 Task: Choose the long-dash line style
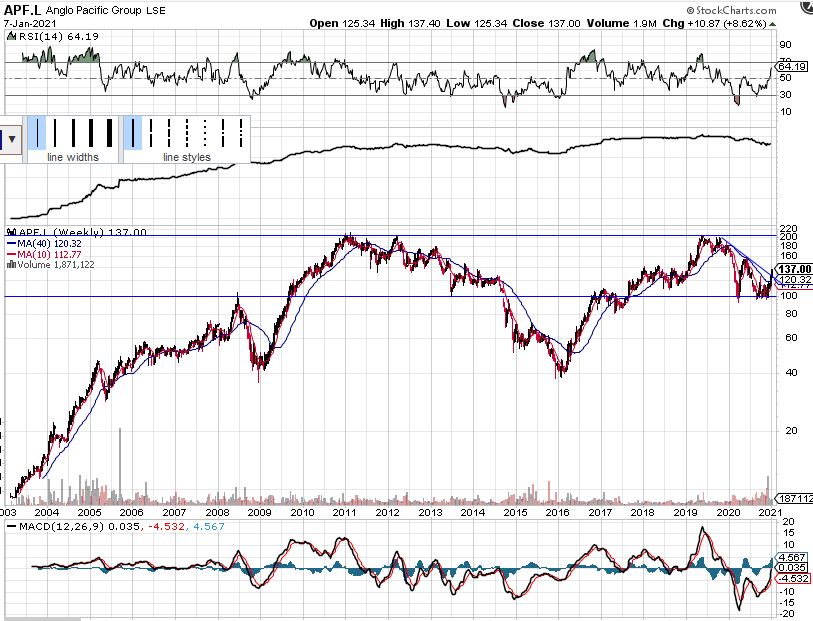pos(151,133)
